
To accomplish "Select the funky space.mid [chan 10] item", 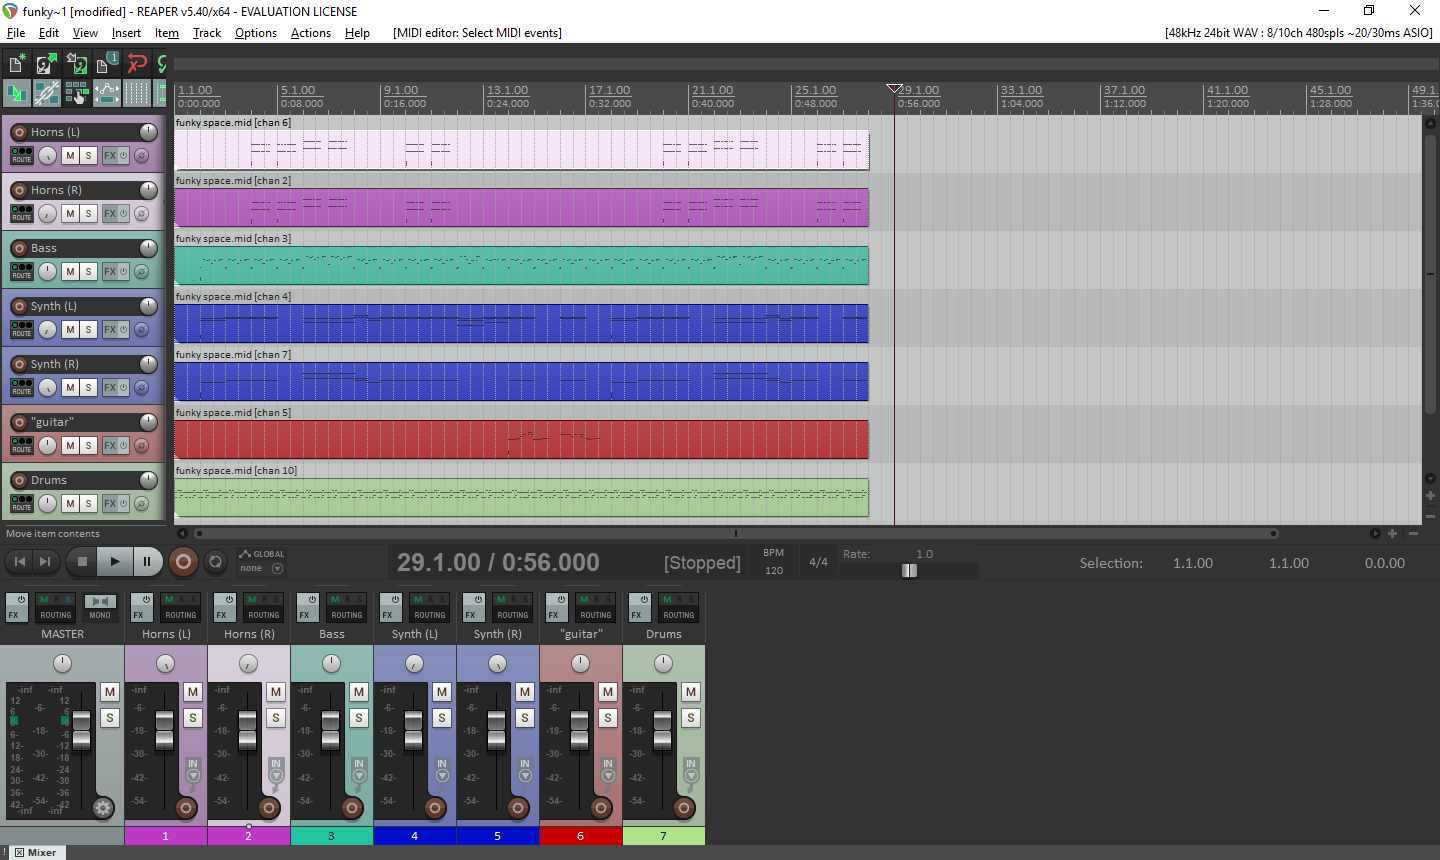I will point(521,497).
